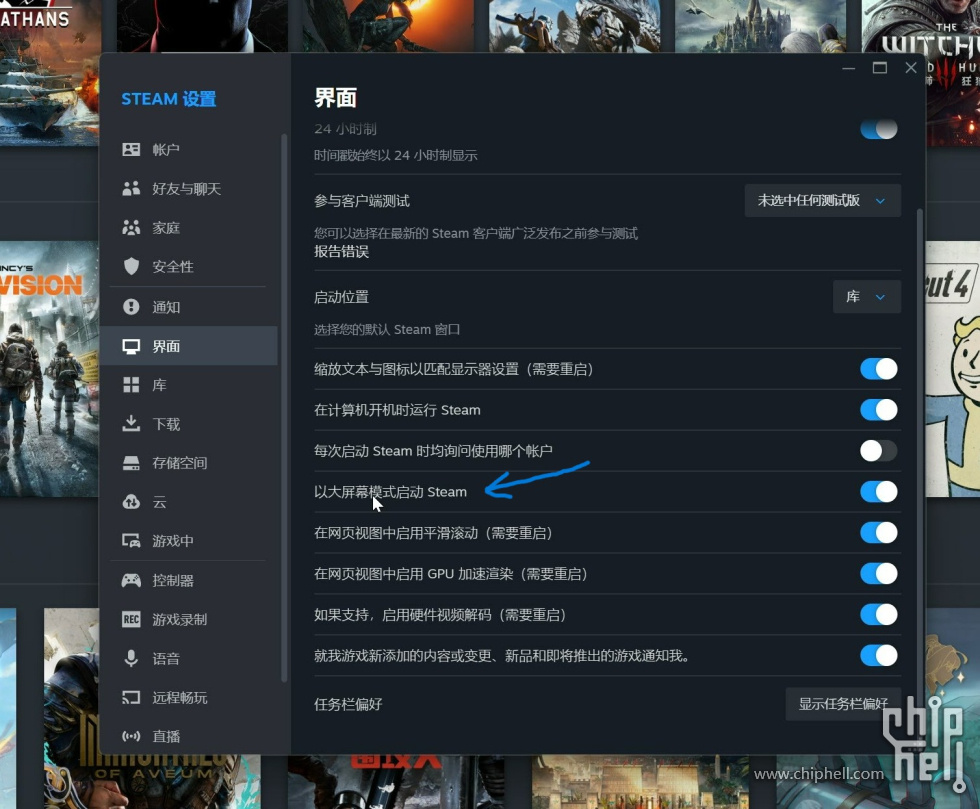Click the 界面 heading text

click(x=336, y=98)
